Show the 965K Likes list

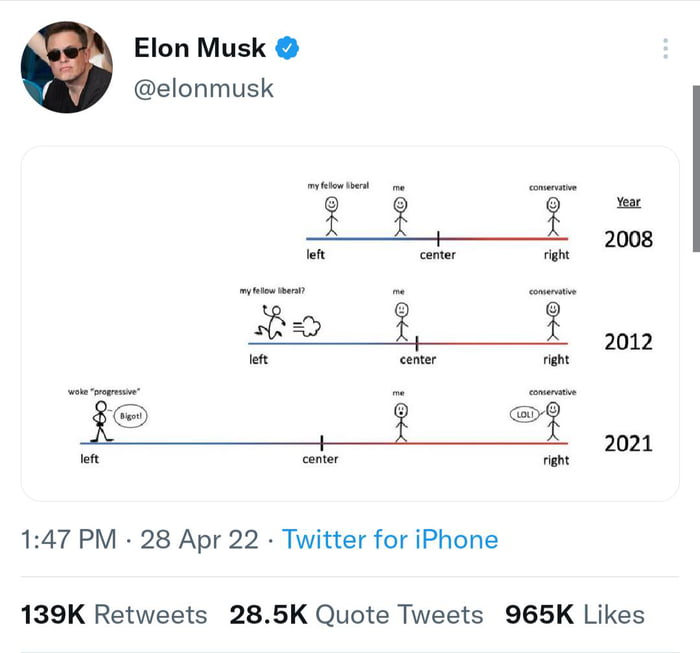[575, 614]
